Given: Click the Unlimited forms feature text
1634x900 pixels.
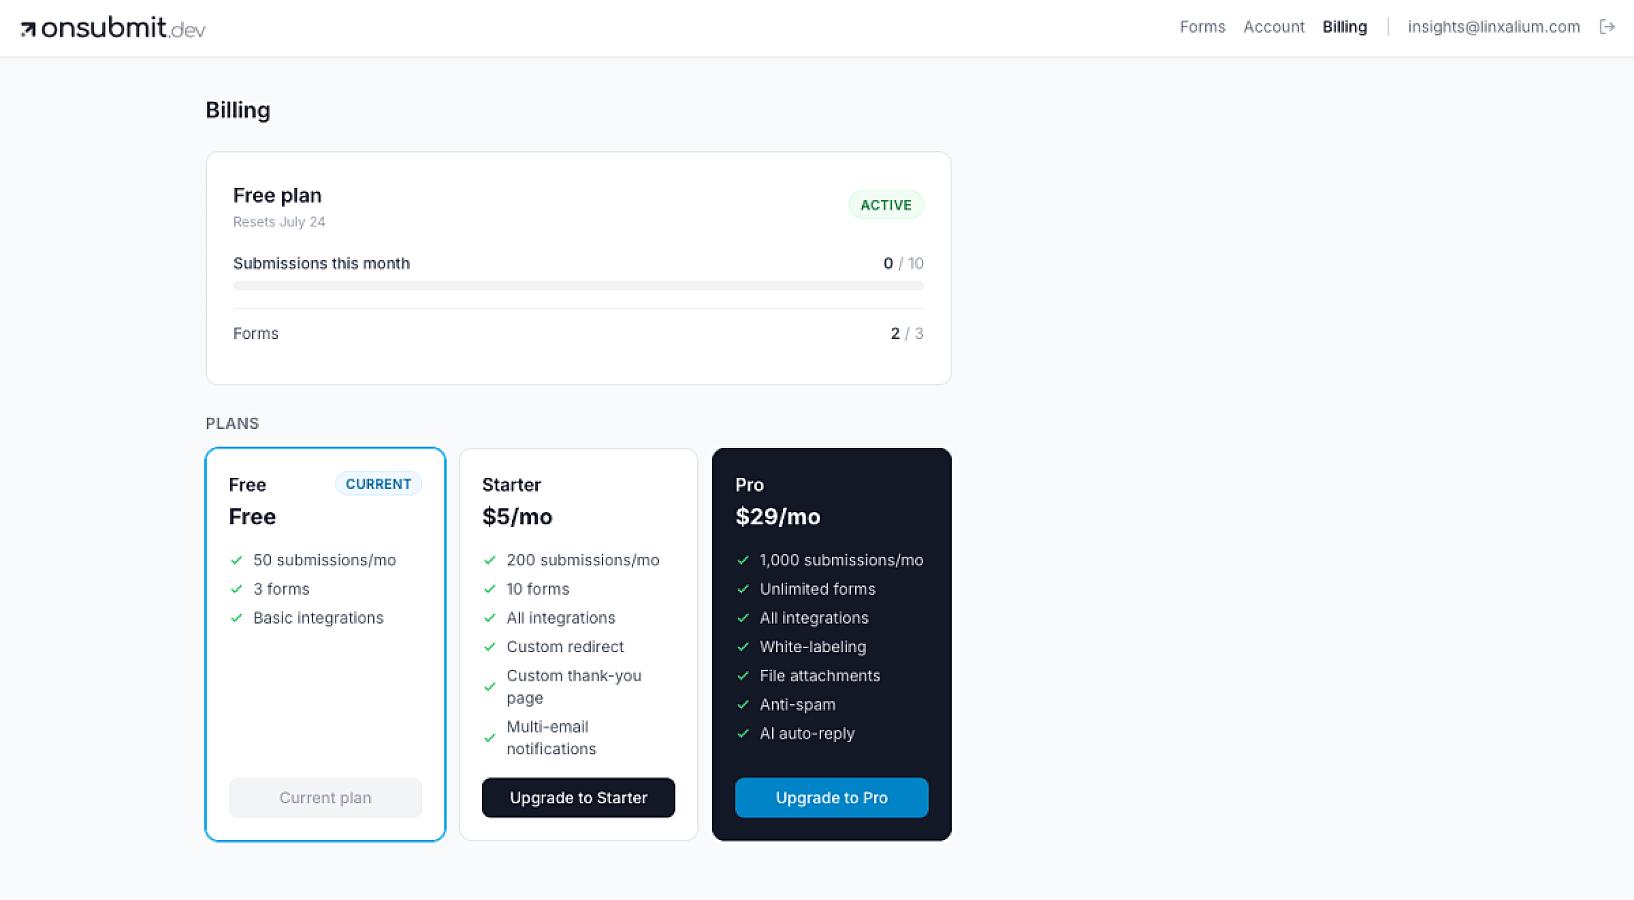Looking at the screenshot, I should click(x=817, y=589).
